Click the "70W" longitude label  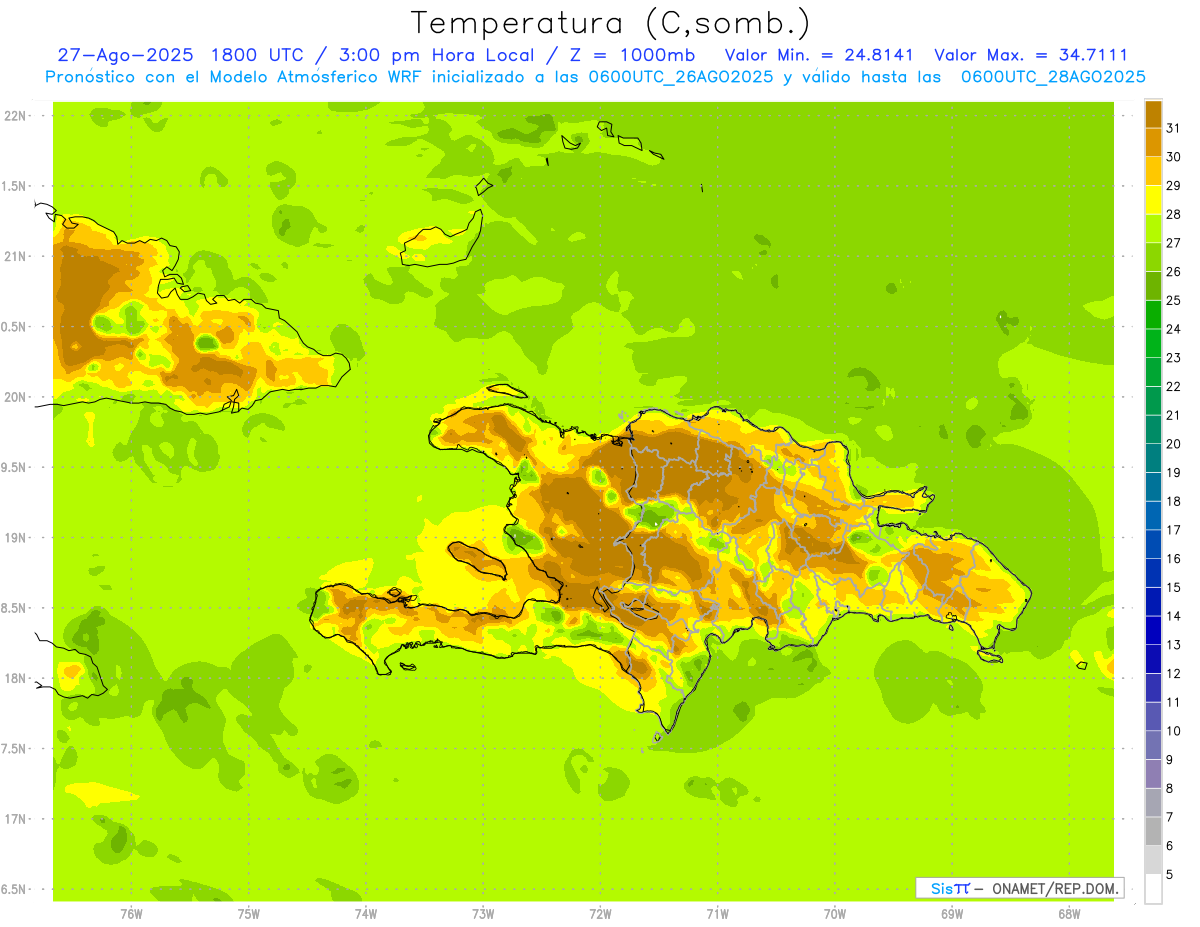point(835,914)
